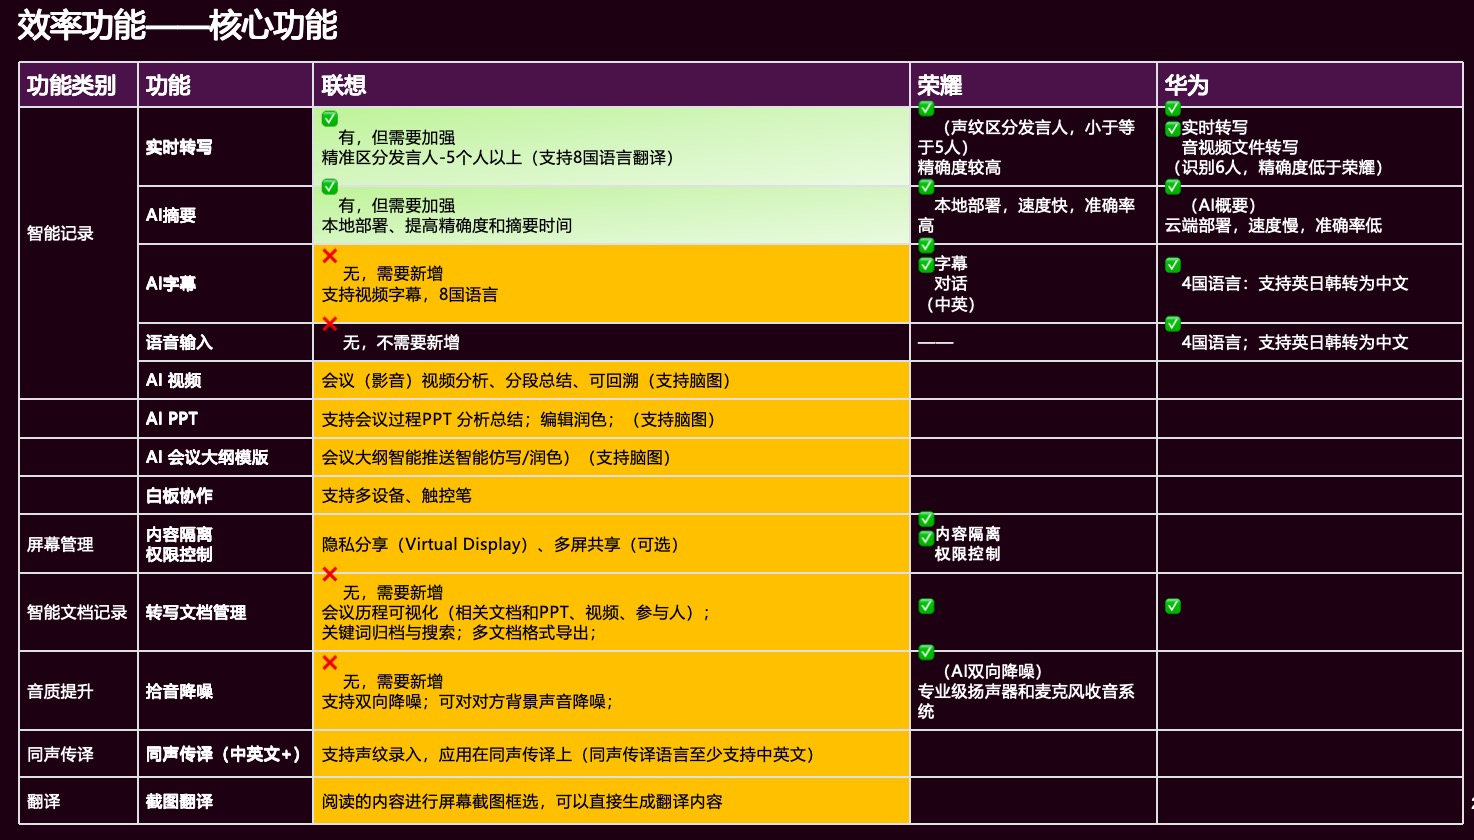Select the 联想 column header
Screen dimensions: 1474x840
click(x=611, y=85)
